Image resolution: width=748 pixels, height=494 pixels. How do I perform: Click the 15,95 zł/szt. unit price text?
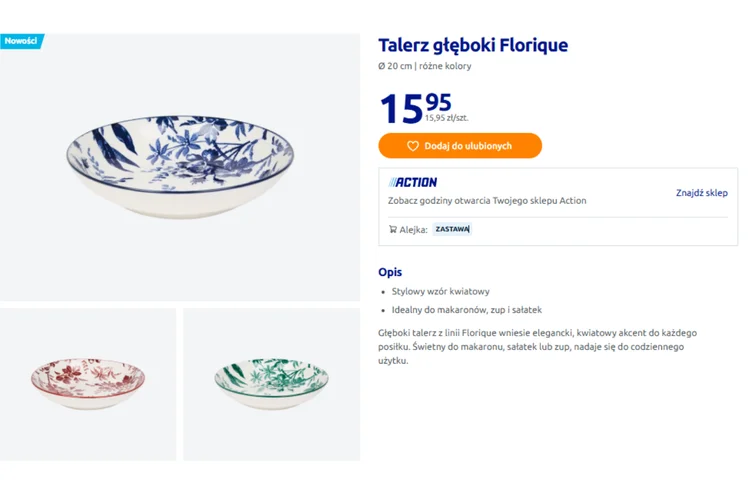point(447,118)
